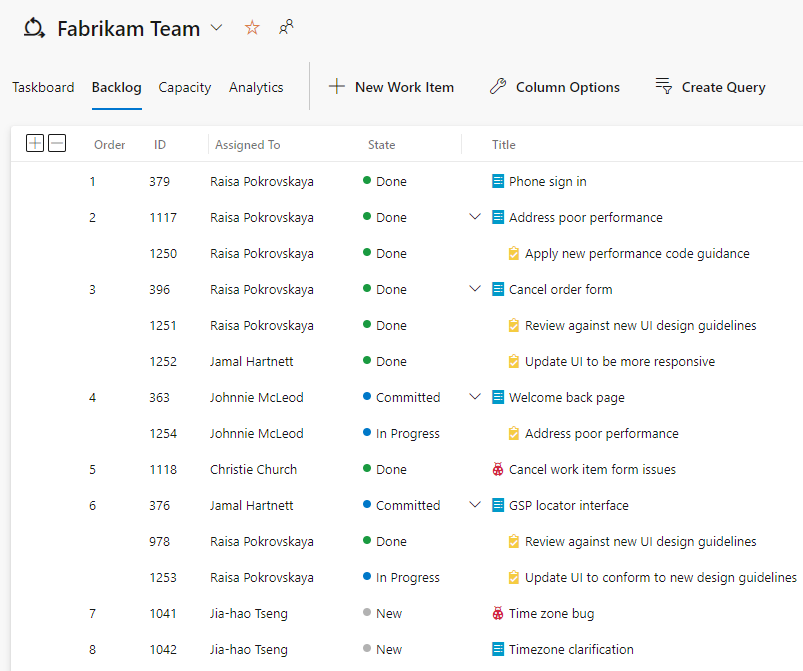Collapse the Welcome back page item
The image size is (803, 671).
click(x=475, y=397)
